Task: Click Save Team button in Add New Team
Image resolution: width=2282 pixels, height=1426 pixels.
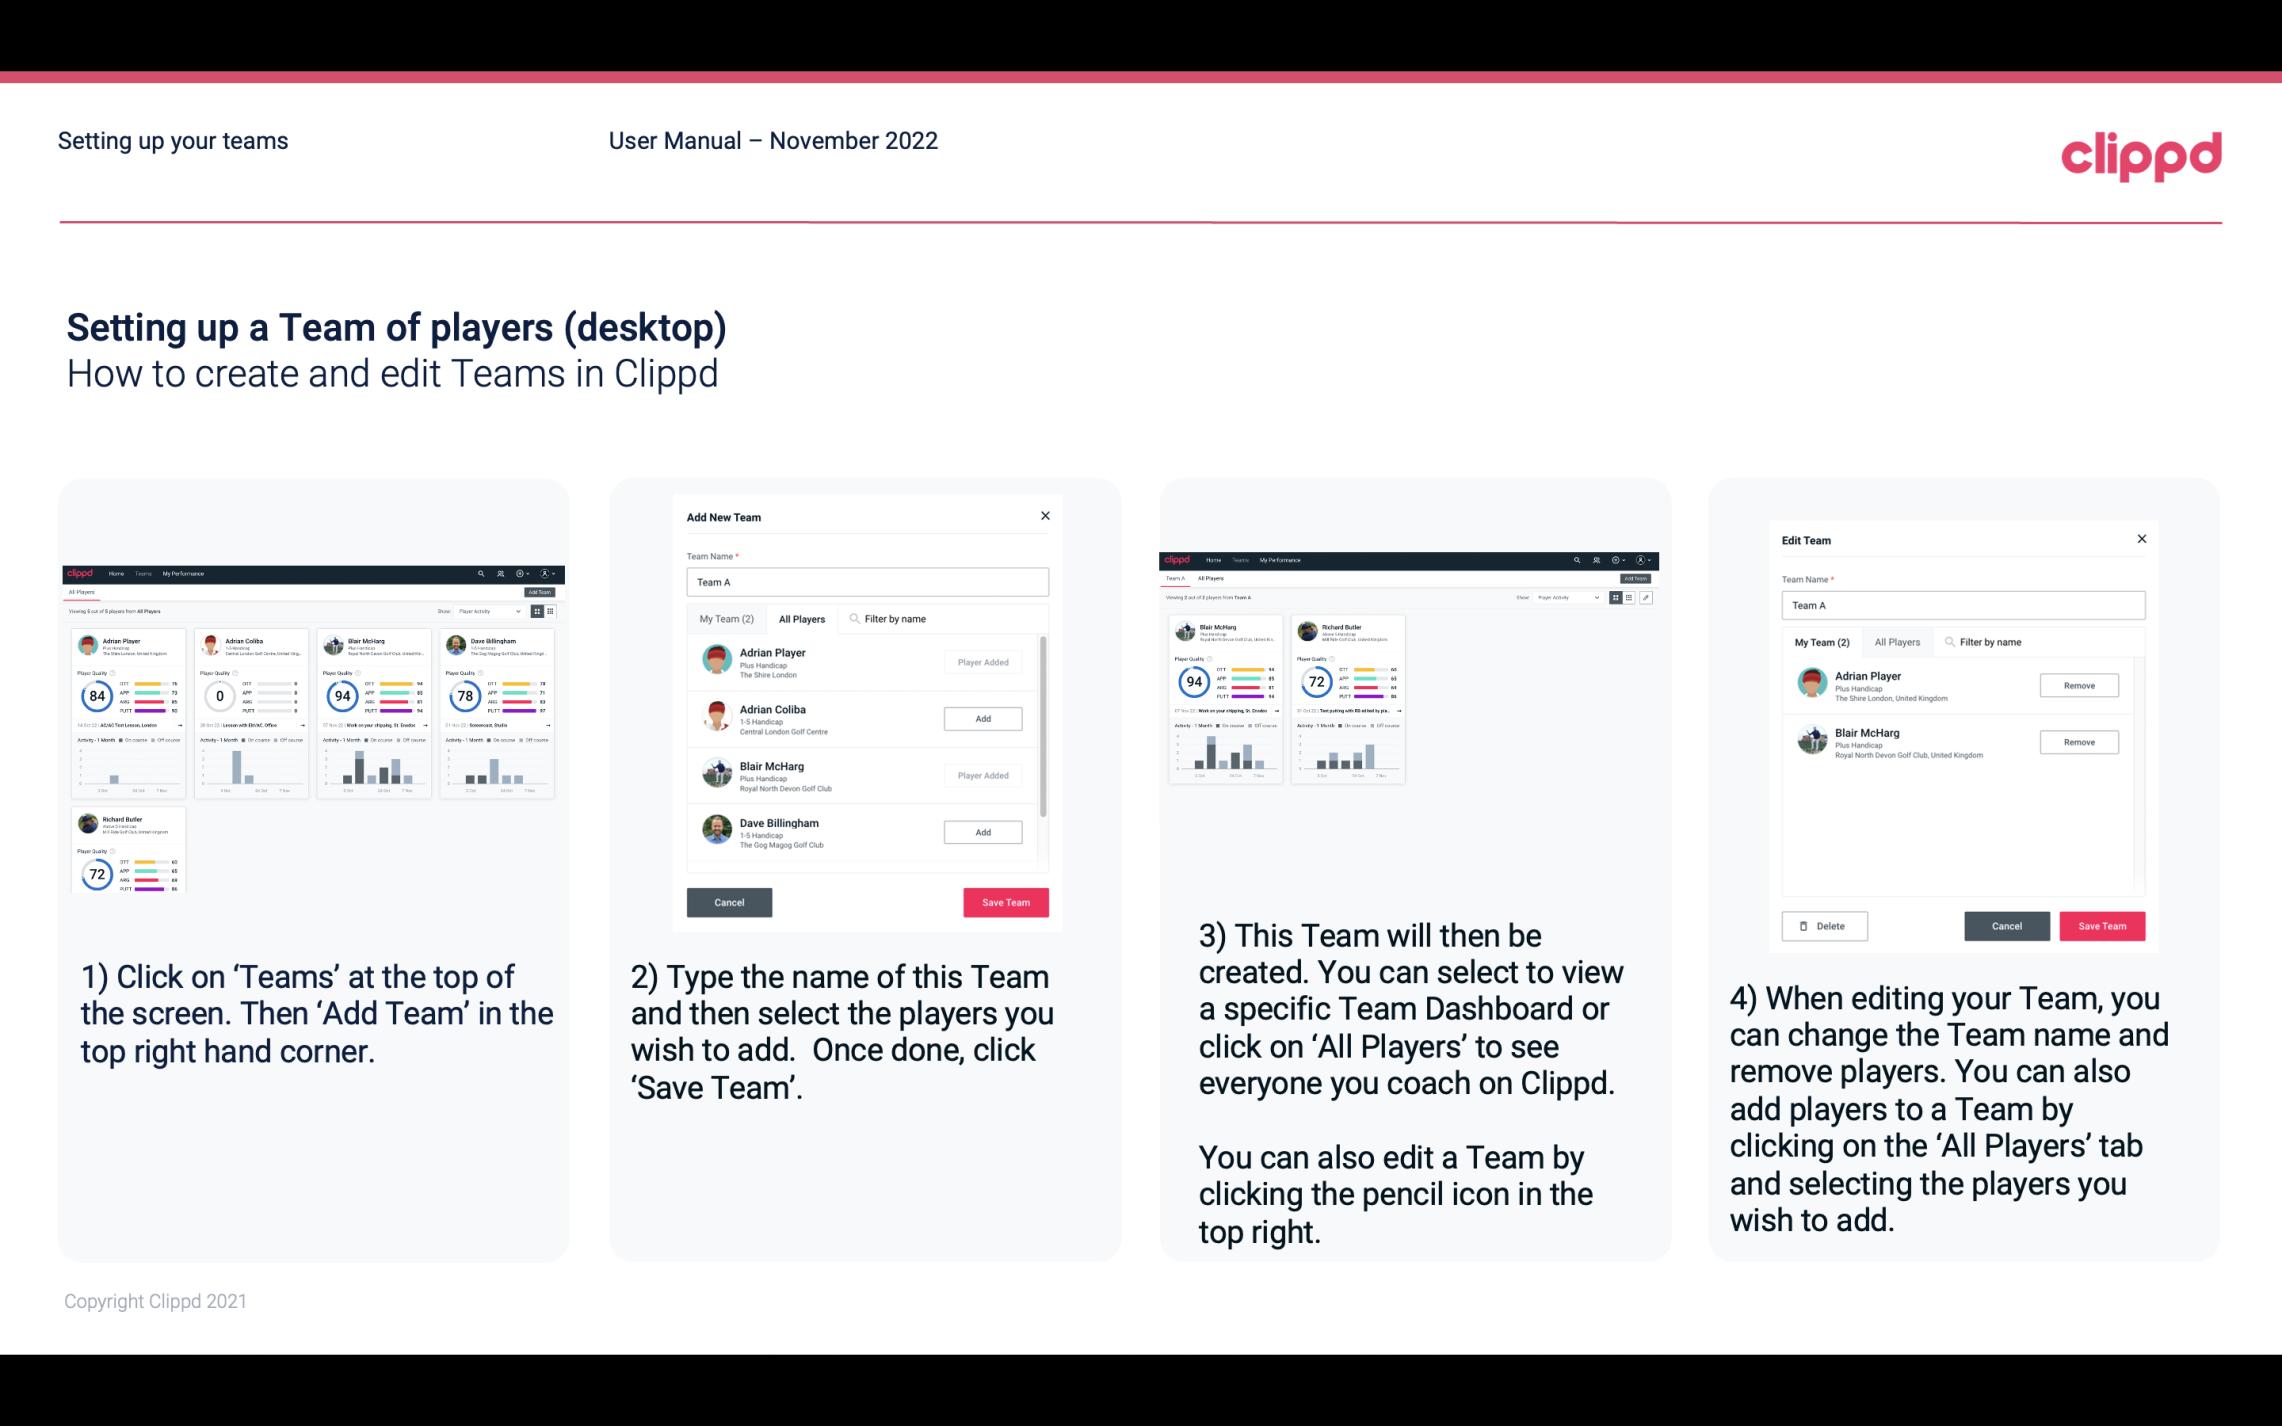Action: 1004,900
